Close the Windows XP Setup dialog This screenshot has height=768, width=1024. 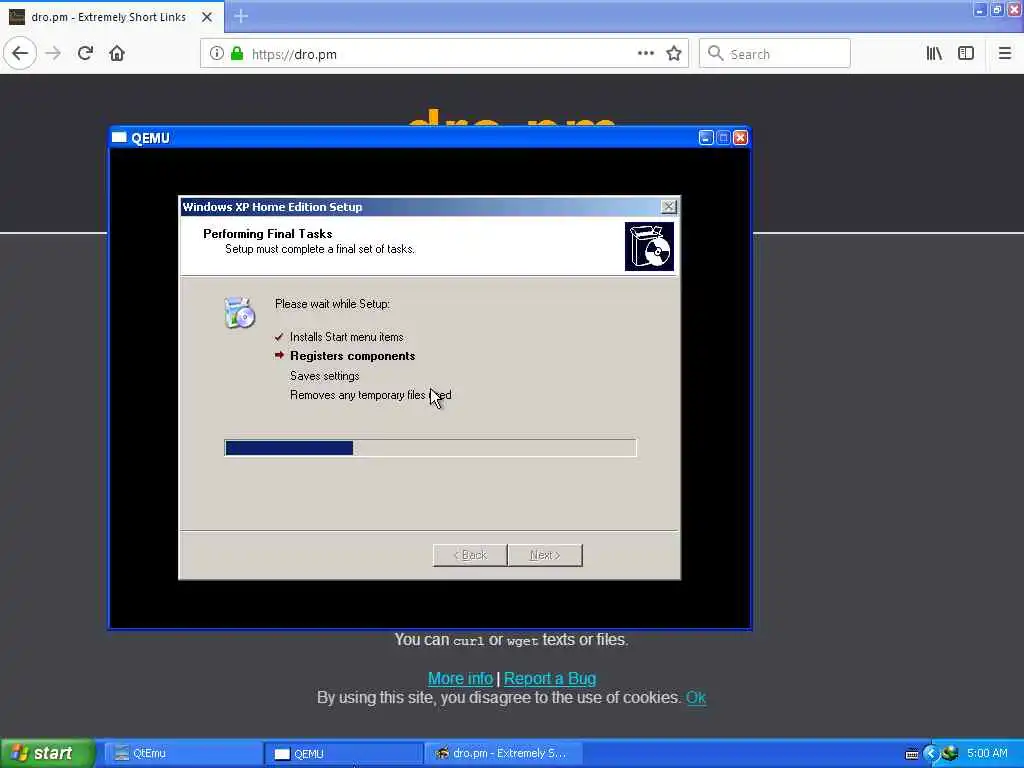pos(668,206)
